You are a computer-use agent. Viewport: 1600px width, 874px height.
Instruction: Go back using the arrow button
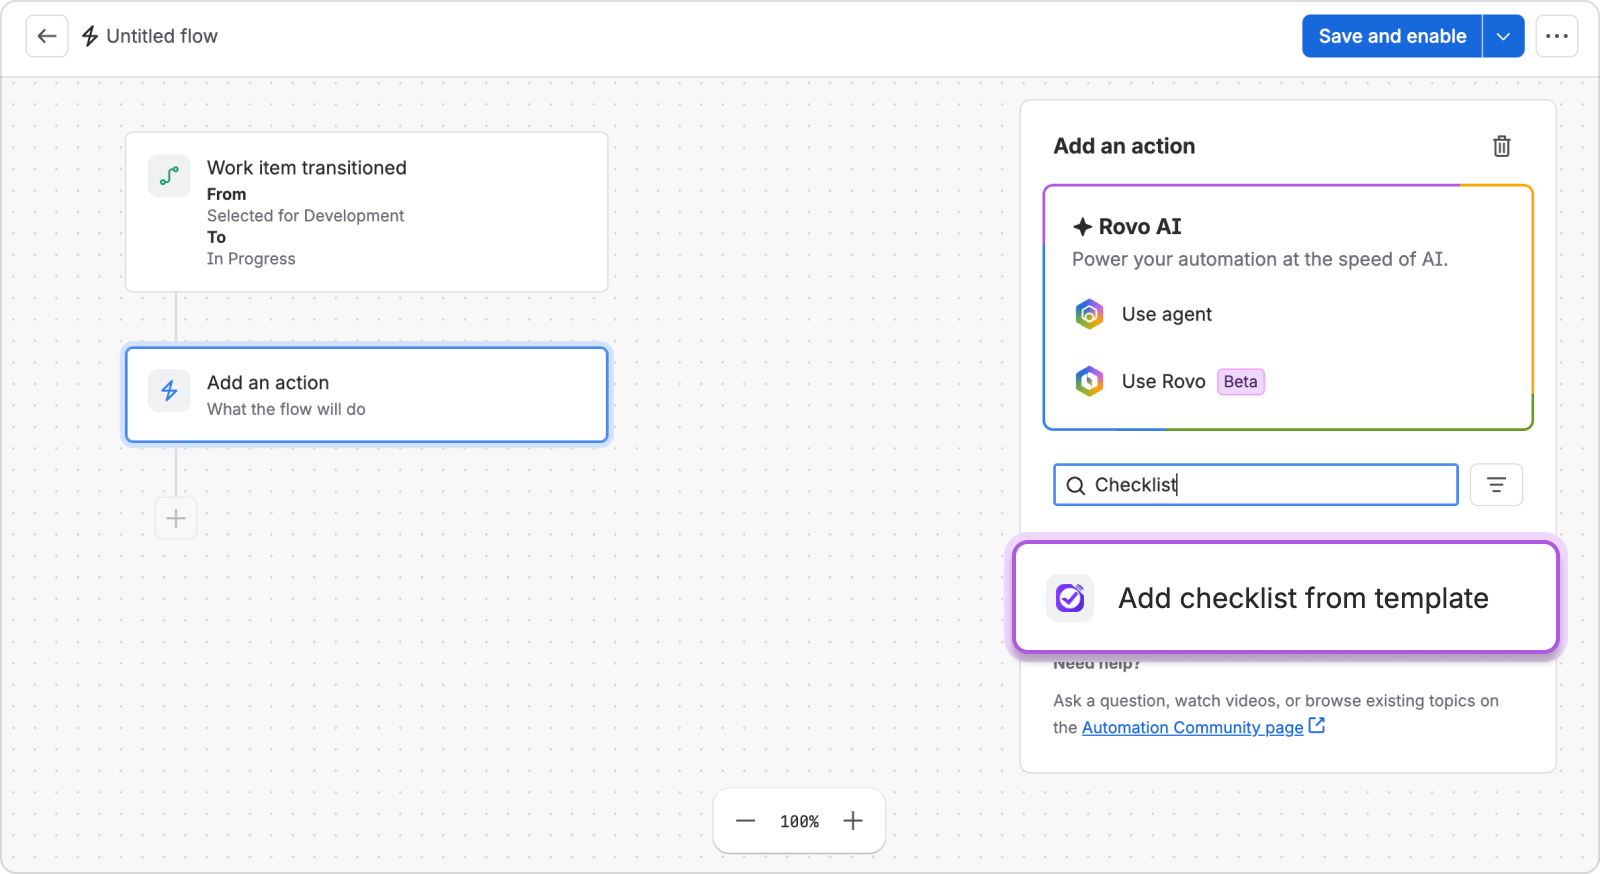[x=47, y=36]
